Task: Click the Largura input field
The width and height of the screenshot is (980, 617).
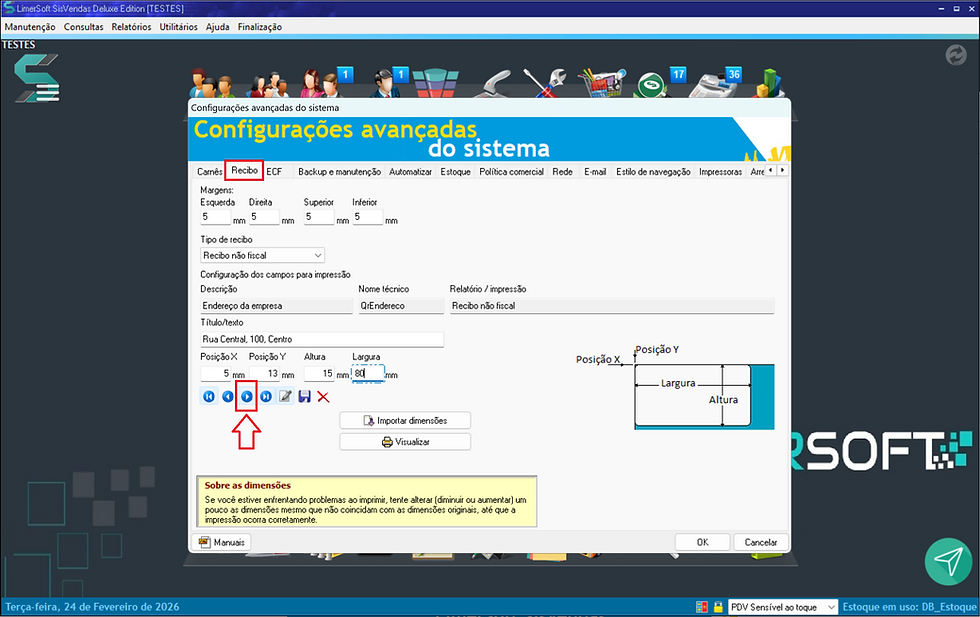Action: (x=368, y=373)
